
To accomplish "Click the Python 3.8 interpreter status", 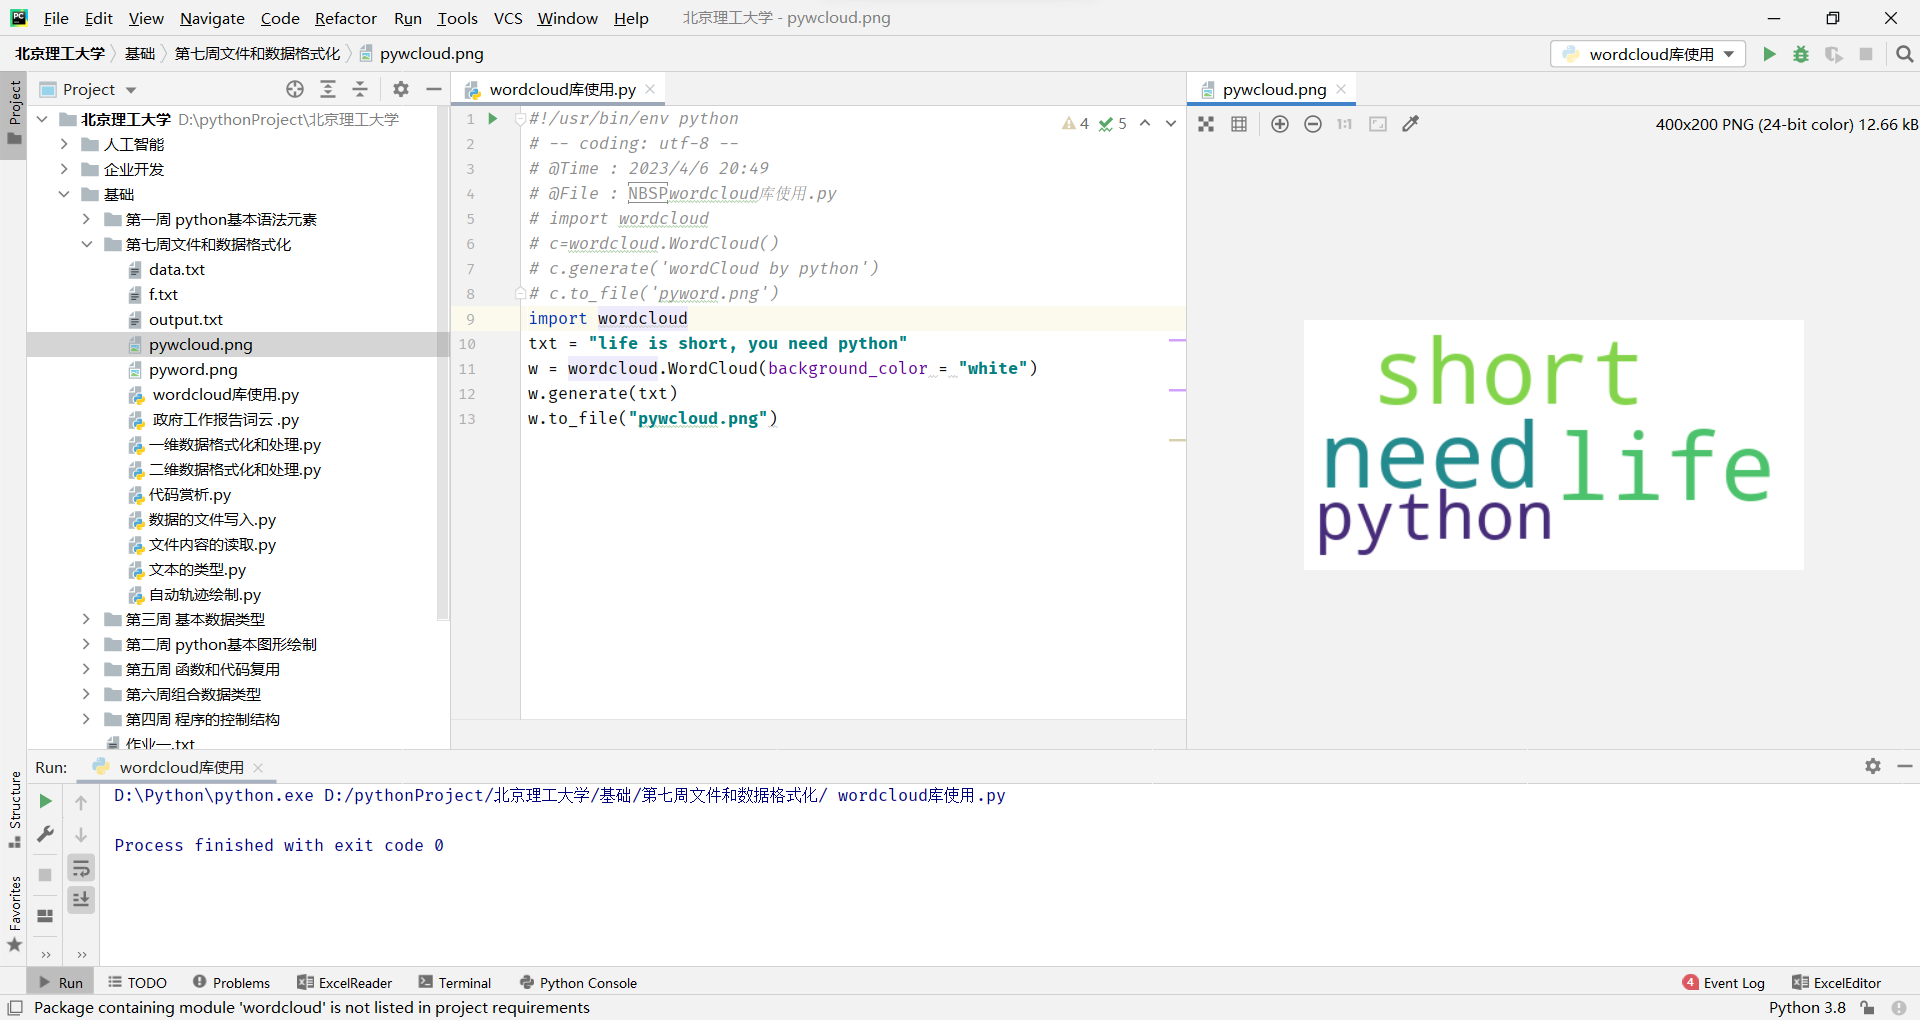I will pos(1807,1007).
